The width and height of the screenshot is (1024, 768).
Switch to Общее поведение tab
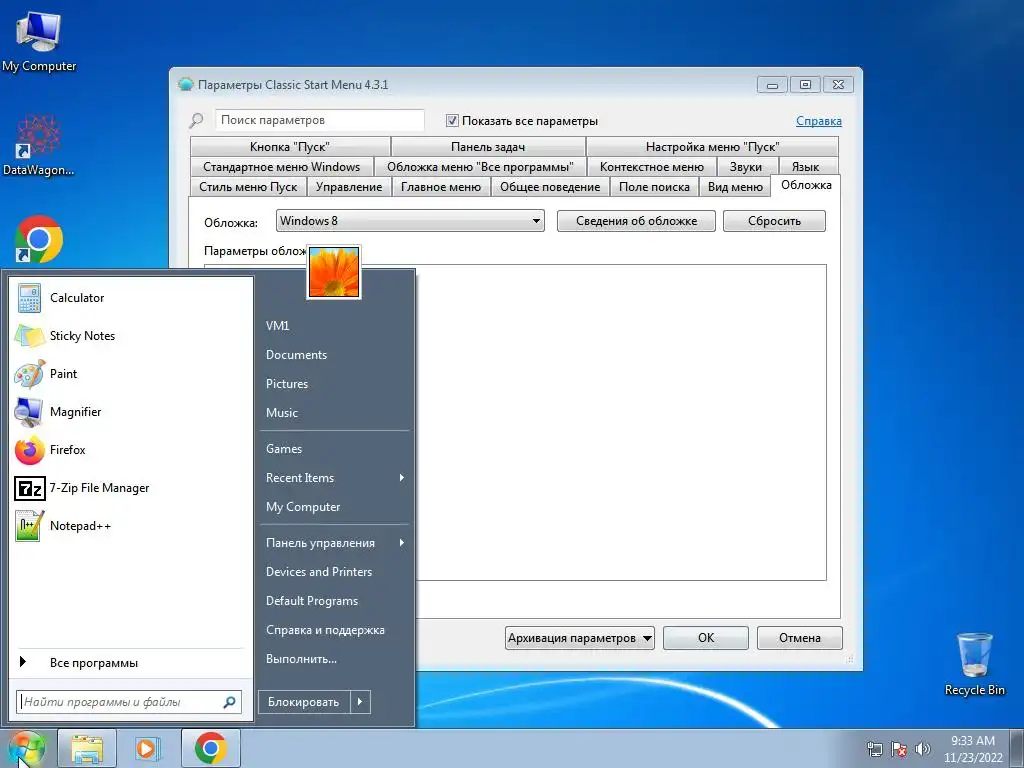click(x=550, y=187)
